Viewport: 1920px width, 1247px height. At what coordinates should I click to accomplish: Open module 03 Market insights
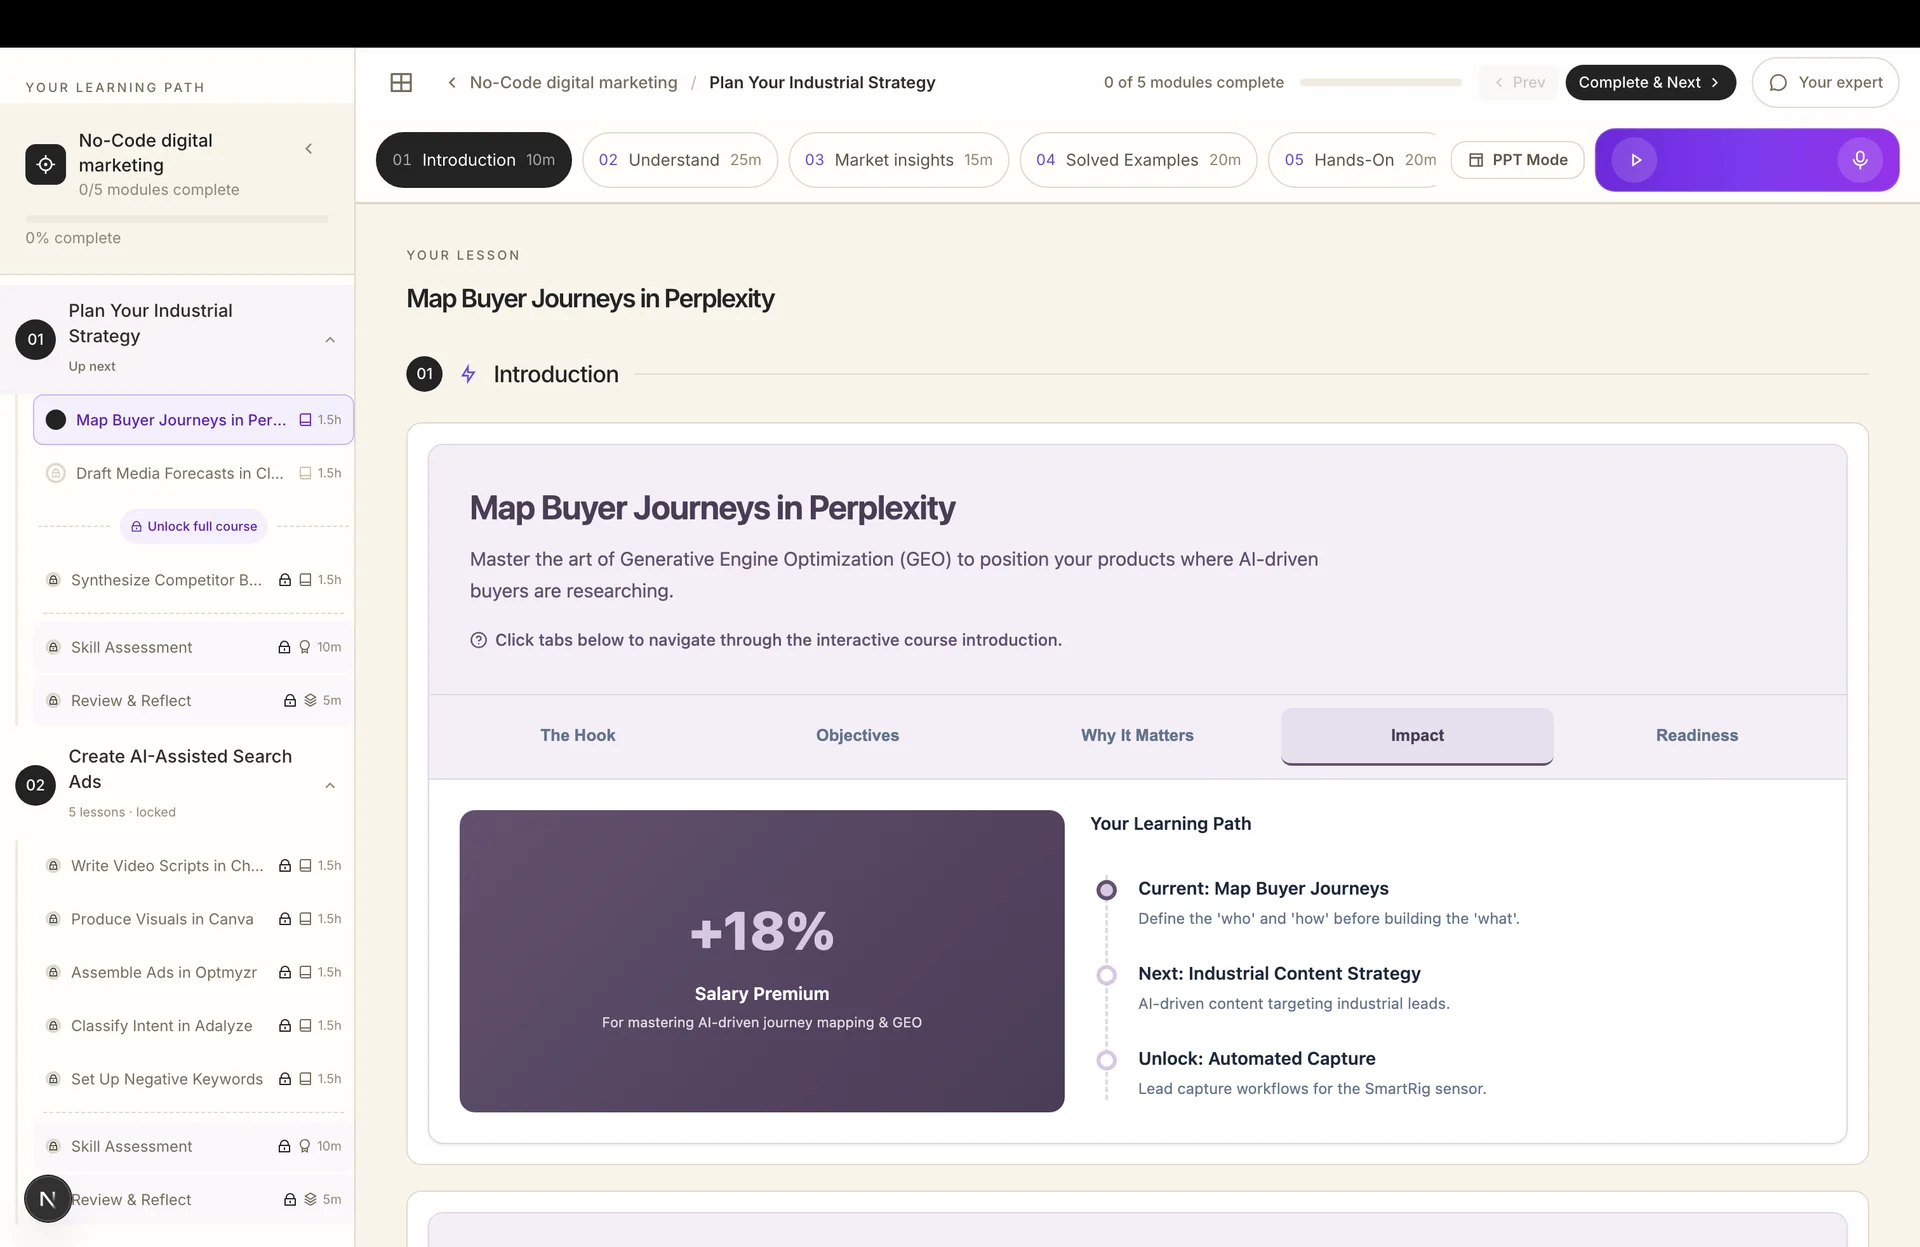pos(899,160)
